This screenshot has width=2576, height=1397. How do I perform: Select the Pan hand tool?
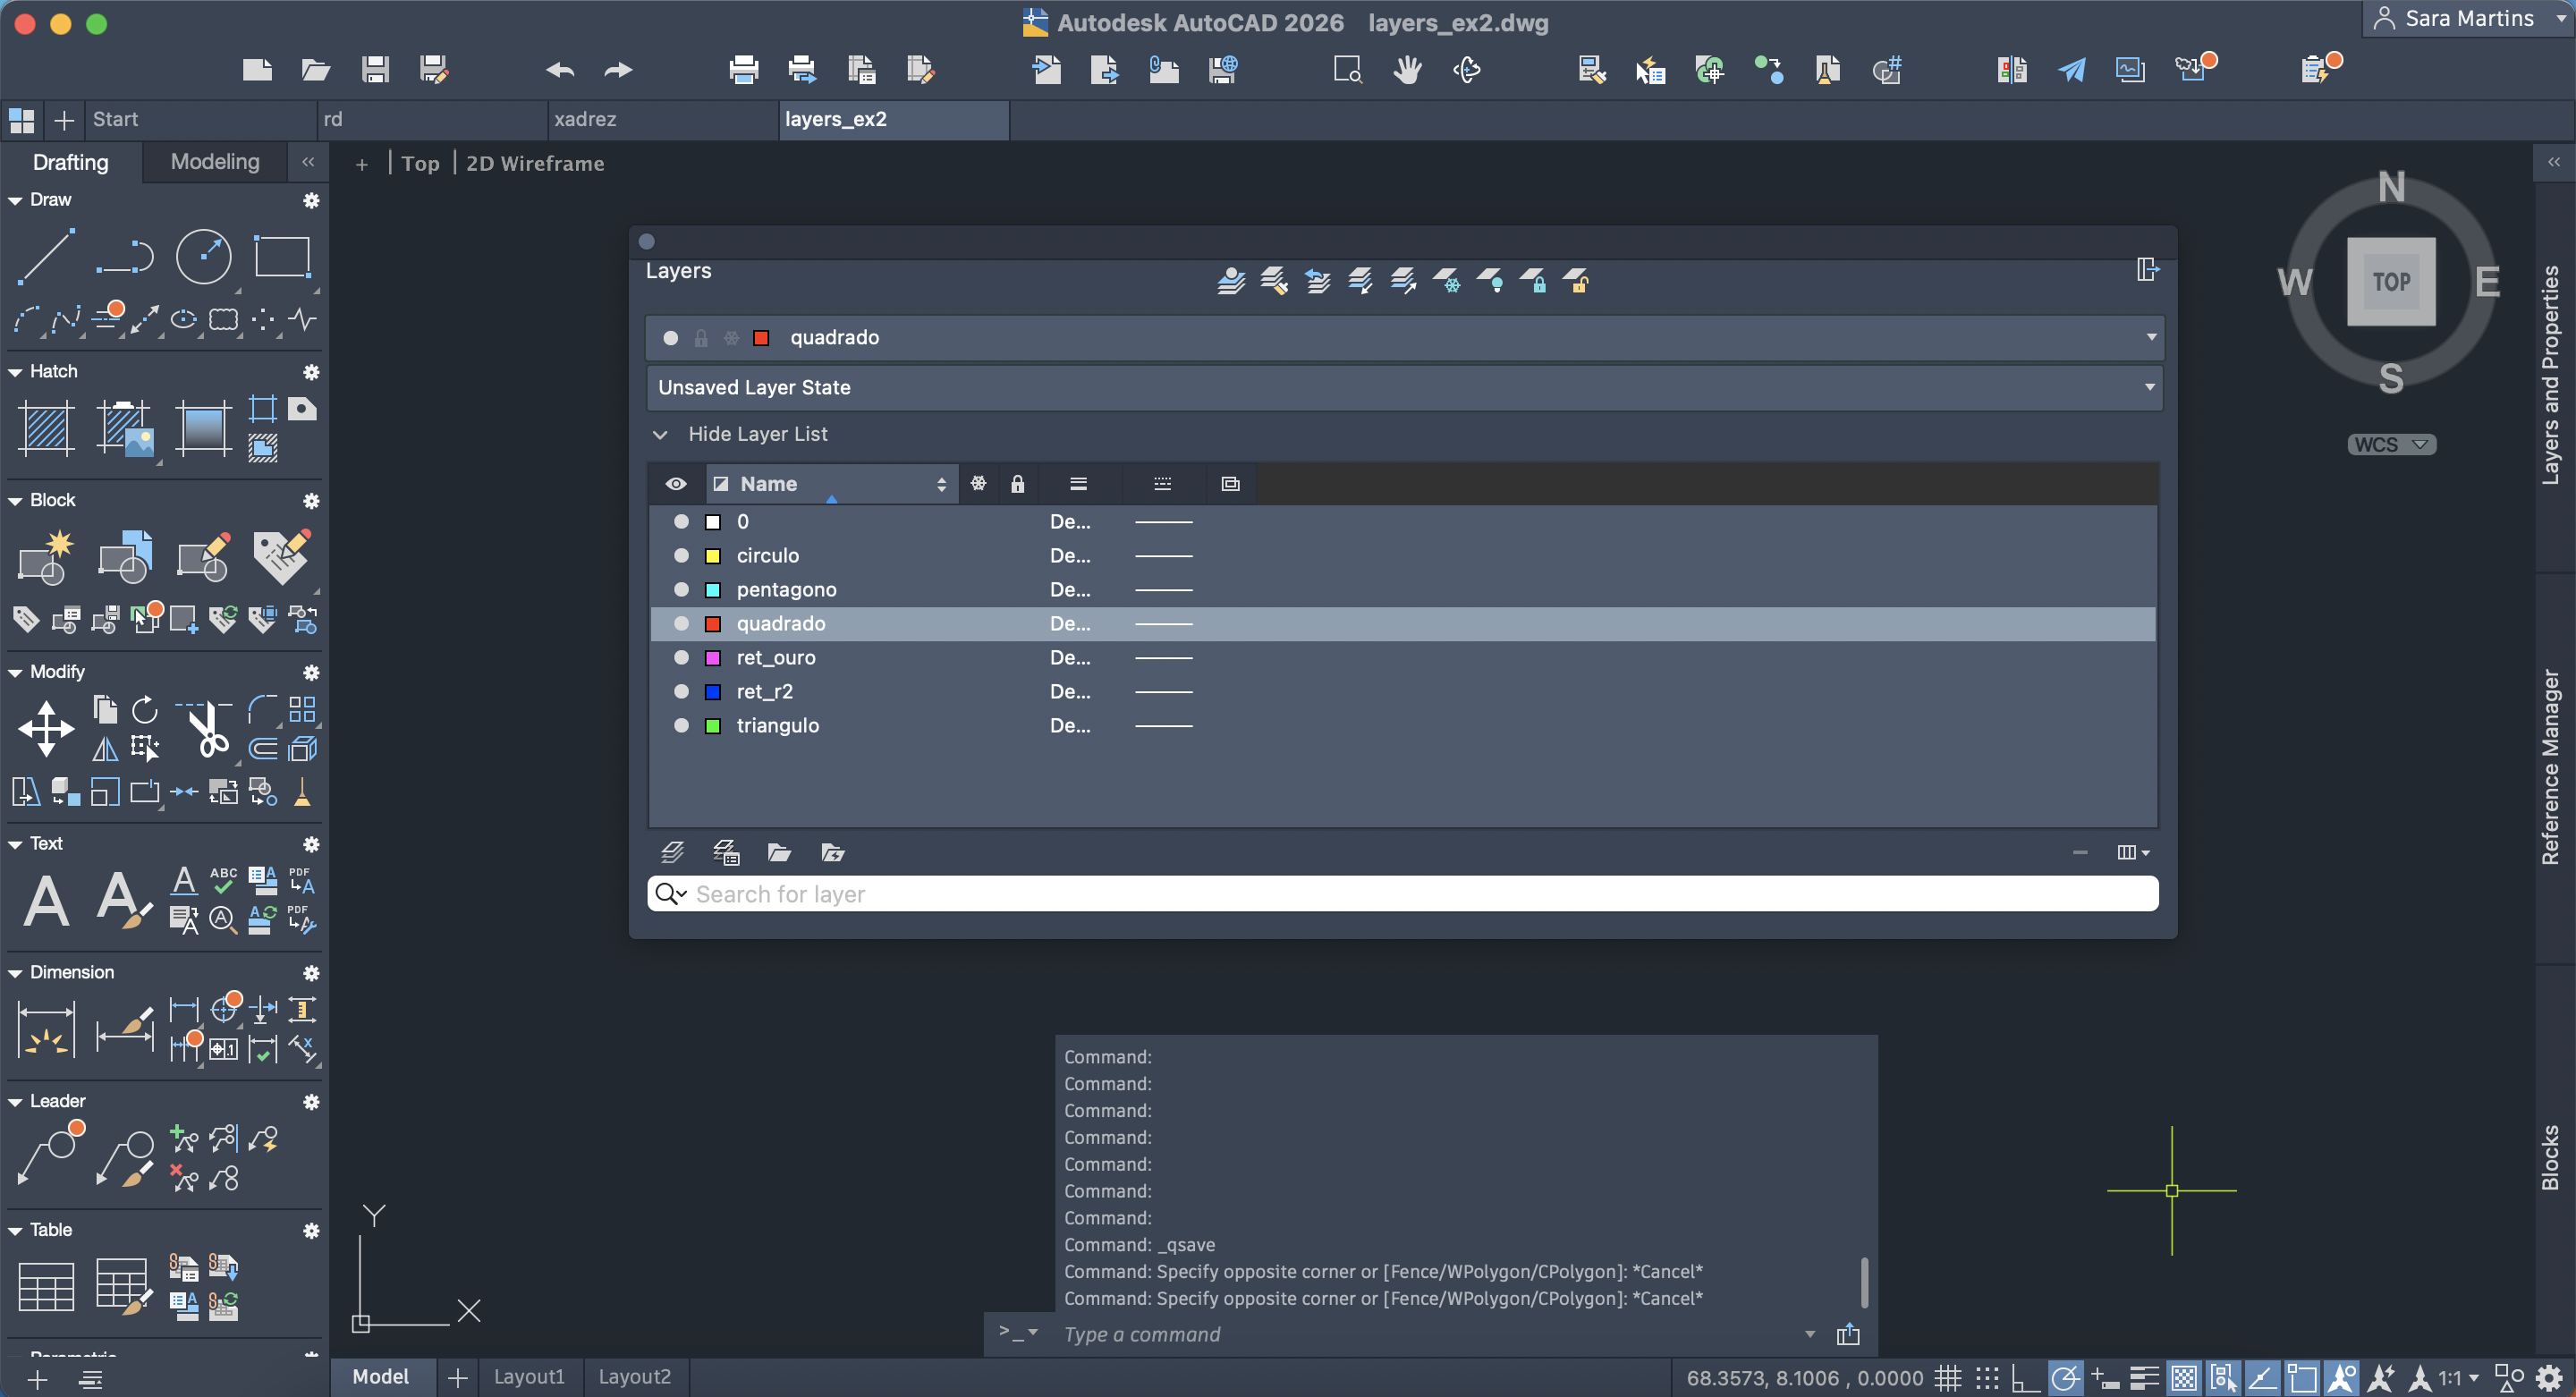(1407, 69)
